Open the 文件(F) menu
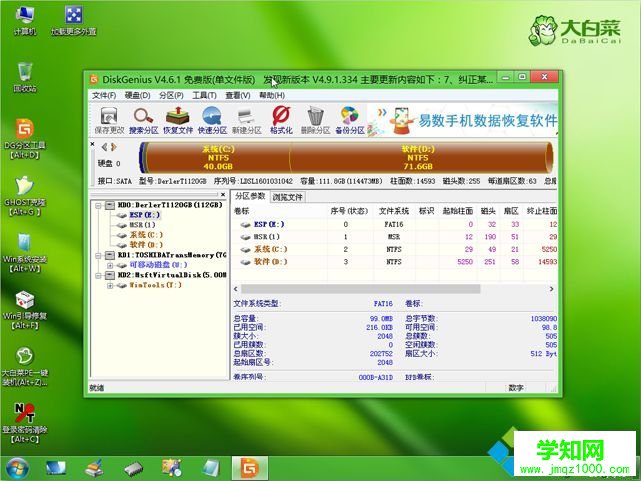Image resolution: width=641 pixels, height=481 pixels. (x=104, y=95)
